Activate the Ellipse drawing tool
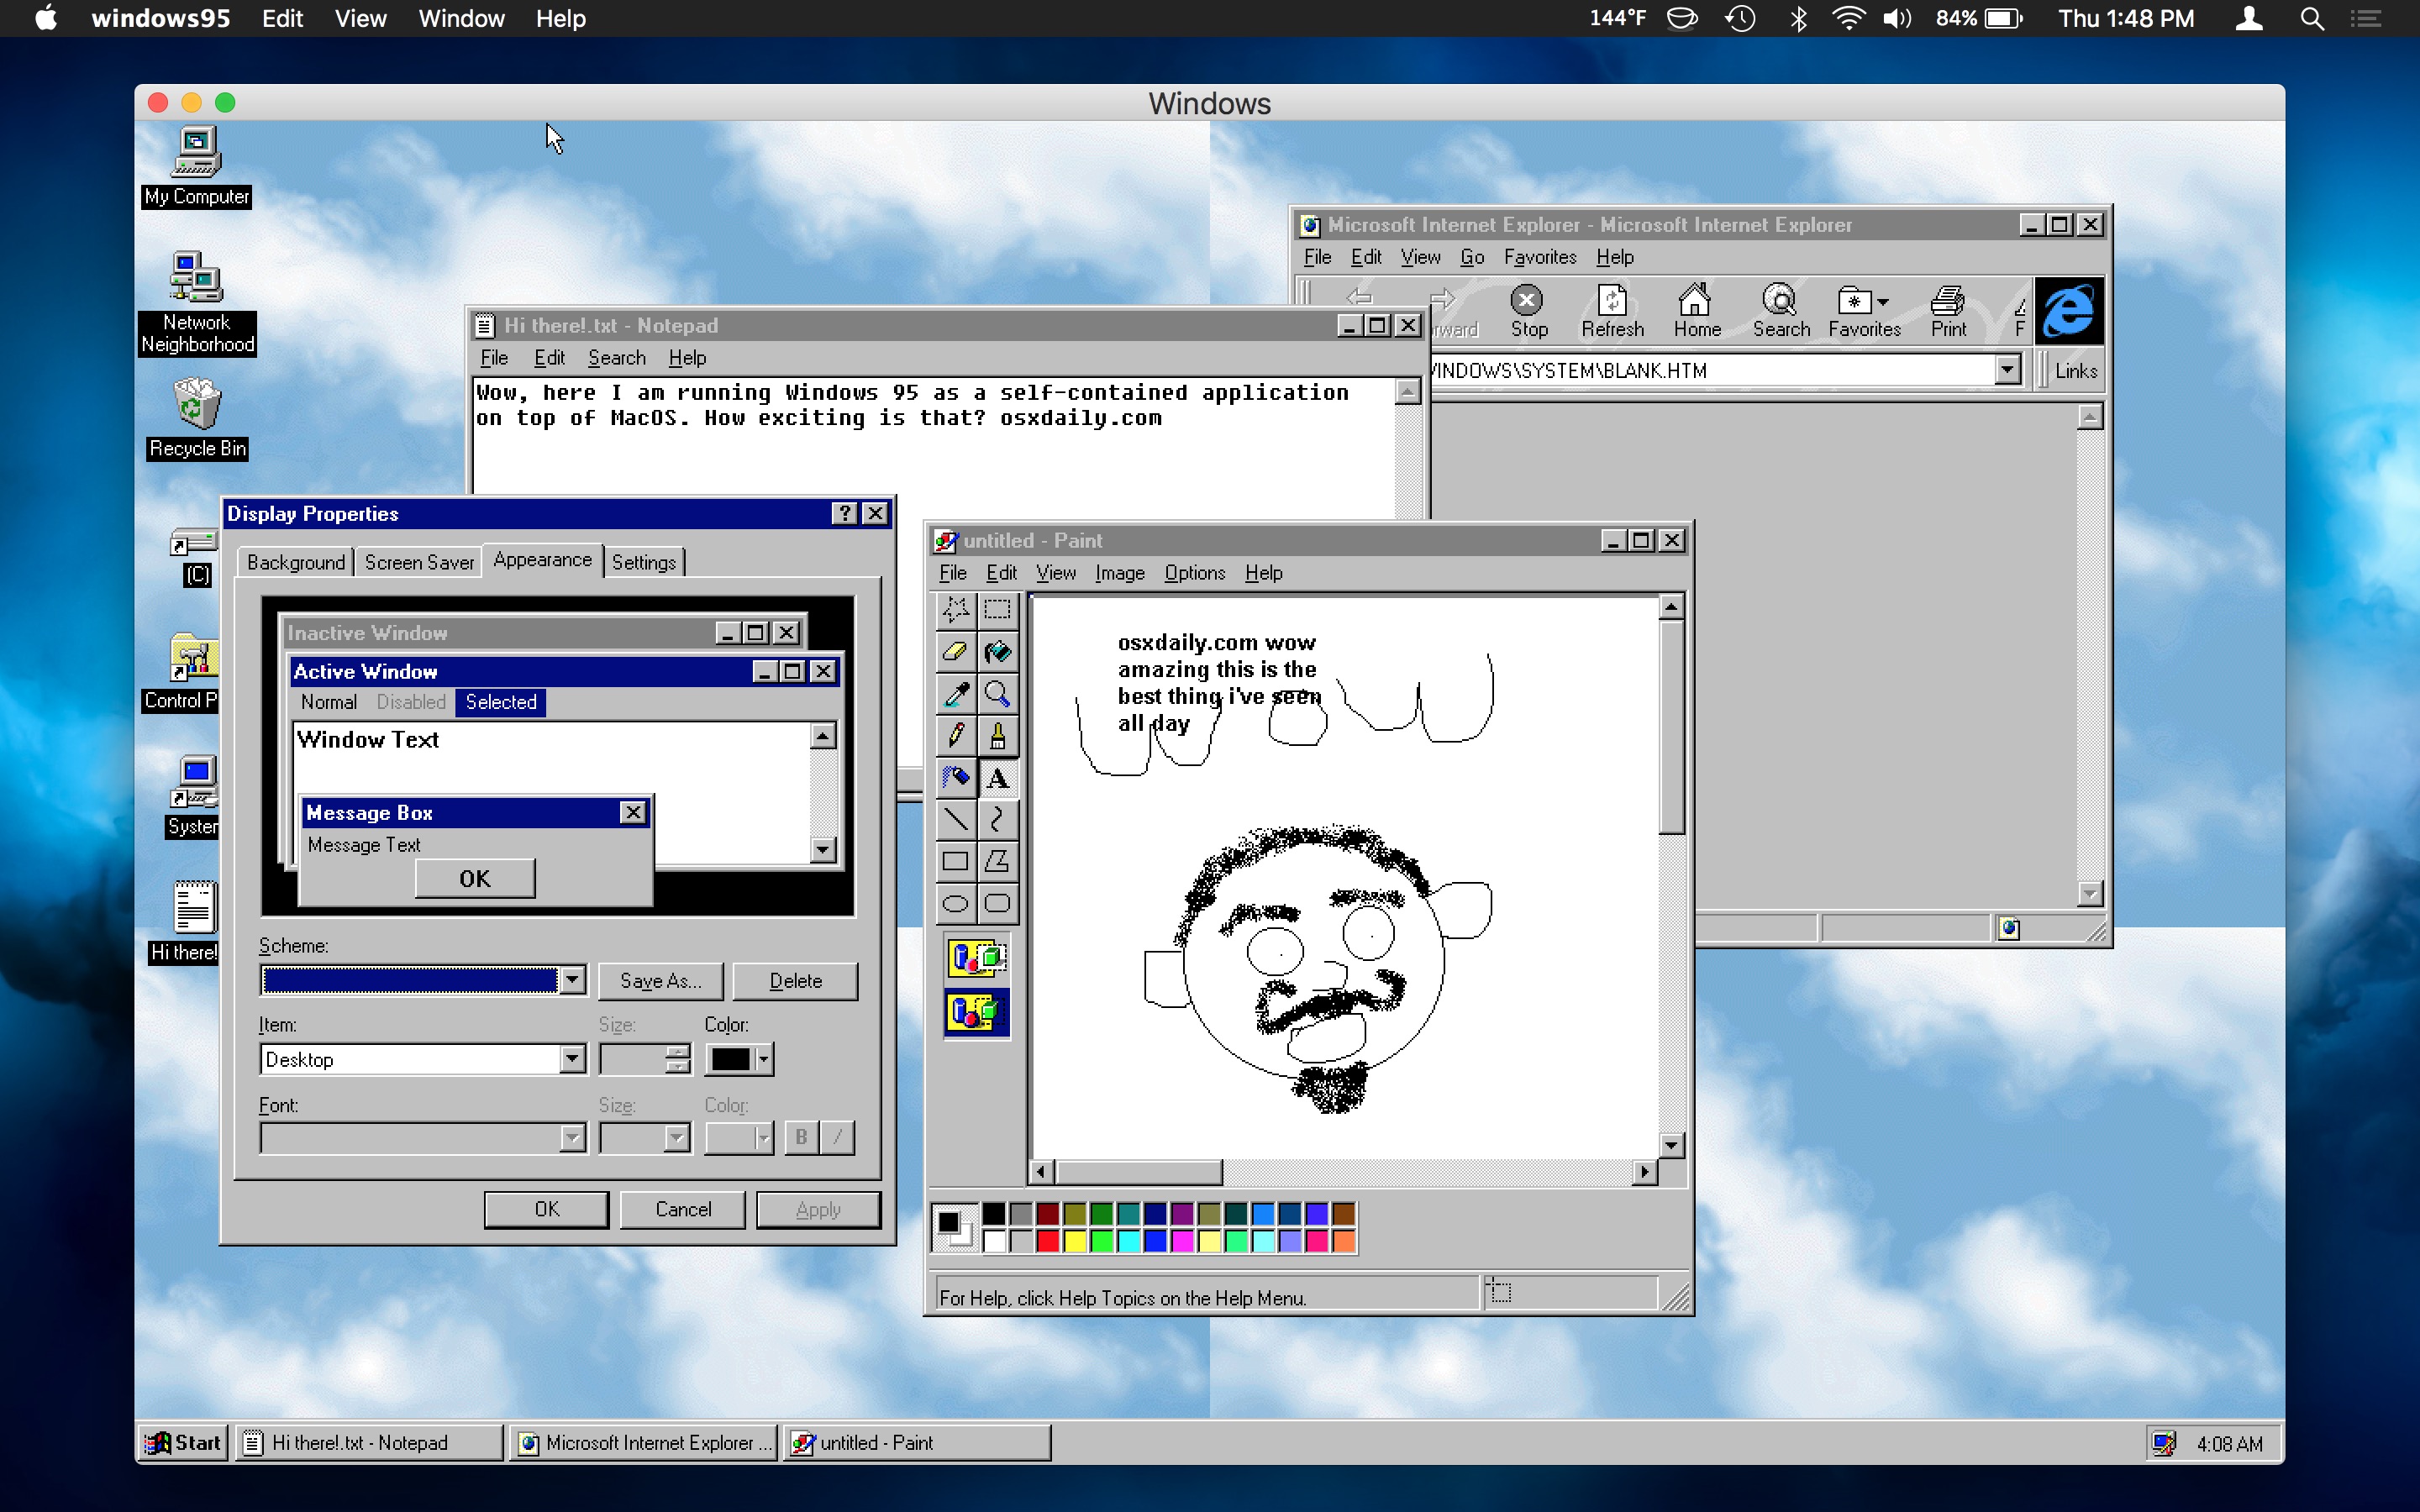 point(955,902)
